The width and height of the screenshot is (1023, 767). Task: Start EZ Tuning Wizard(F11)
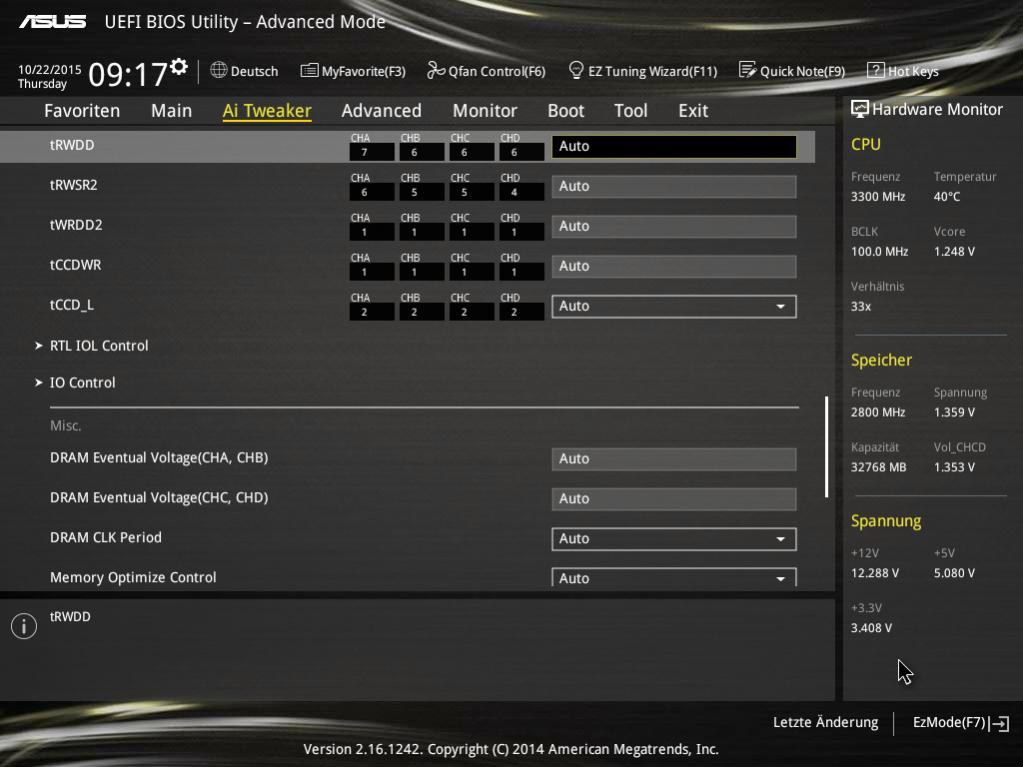643,71
